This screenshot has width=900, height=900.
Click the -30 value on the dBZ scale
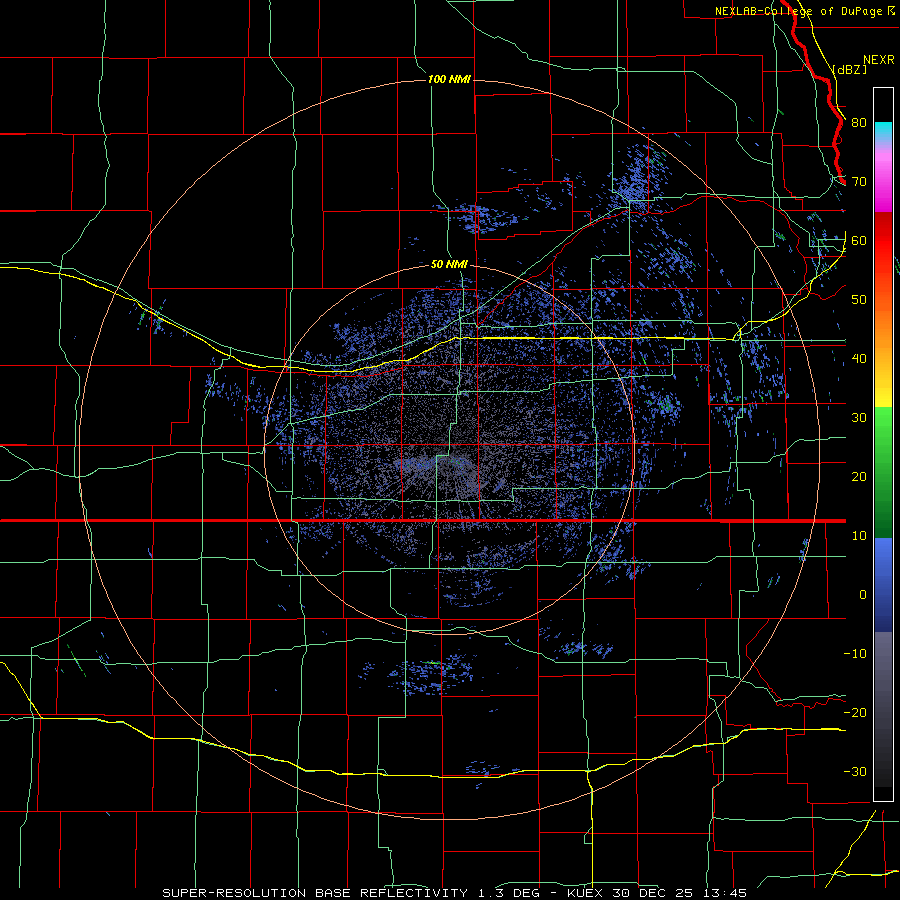click(x=855, y=772)
